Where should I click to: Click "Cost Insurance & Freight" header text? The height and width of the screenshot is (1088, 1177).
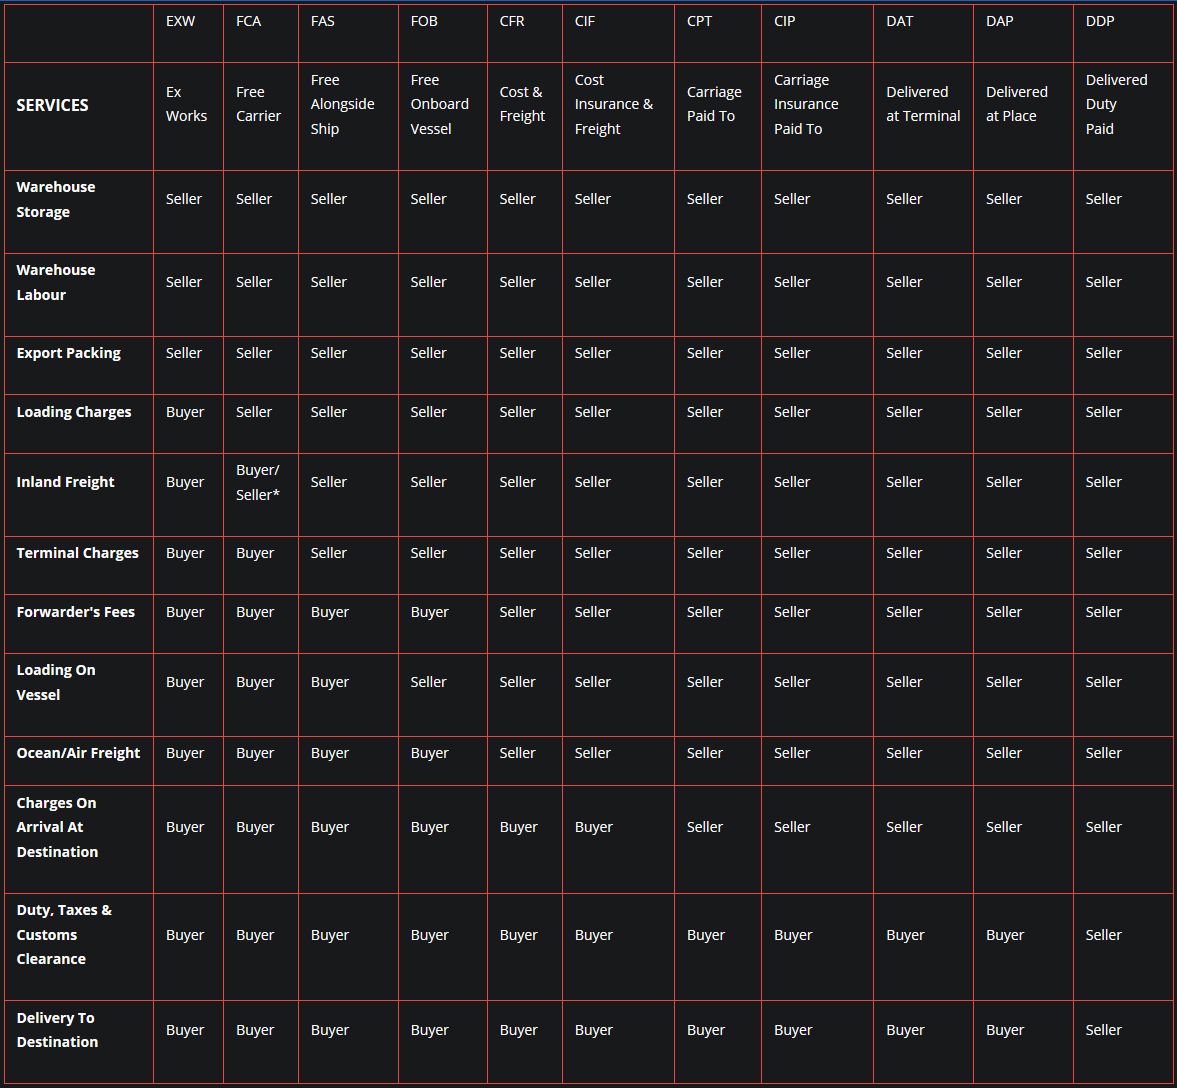coord(613,104)
